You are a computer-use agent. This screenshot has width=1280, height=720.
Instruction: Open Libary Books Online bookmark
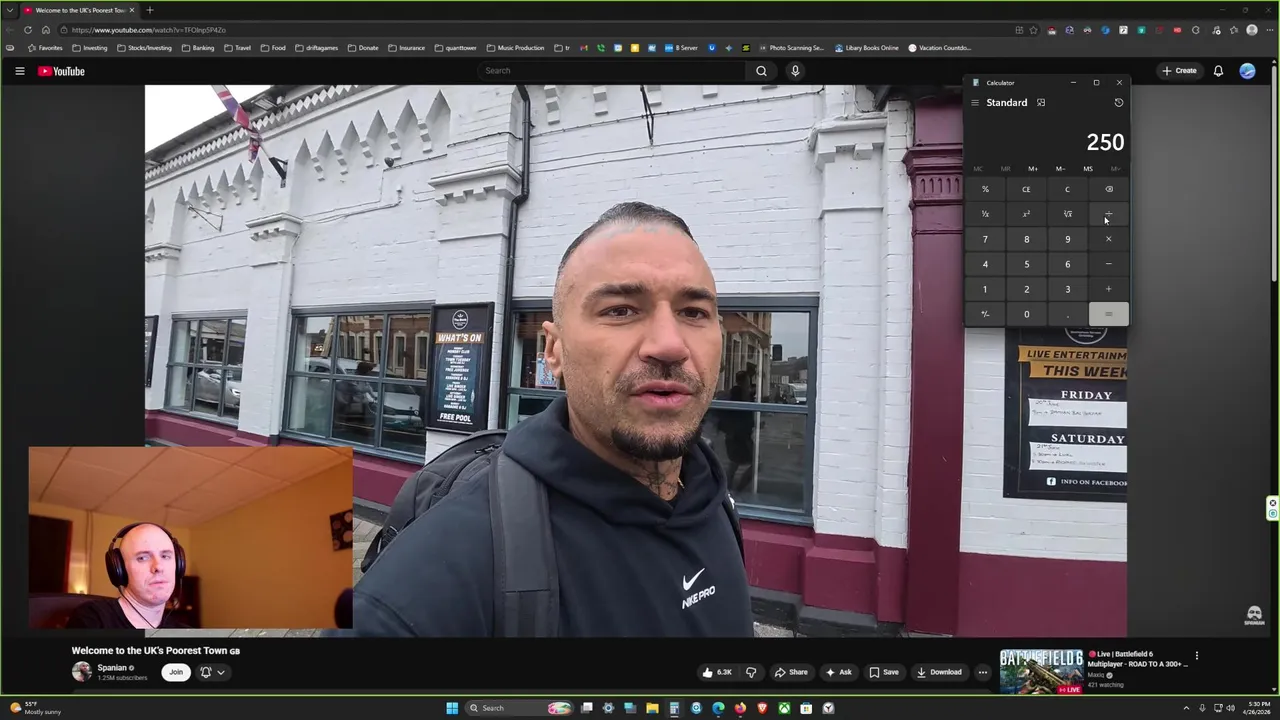[866, 48]
